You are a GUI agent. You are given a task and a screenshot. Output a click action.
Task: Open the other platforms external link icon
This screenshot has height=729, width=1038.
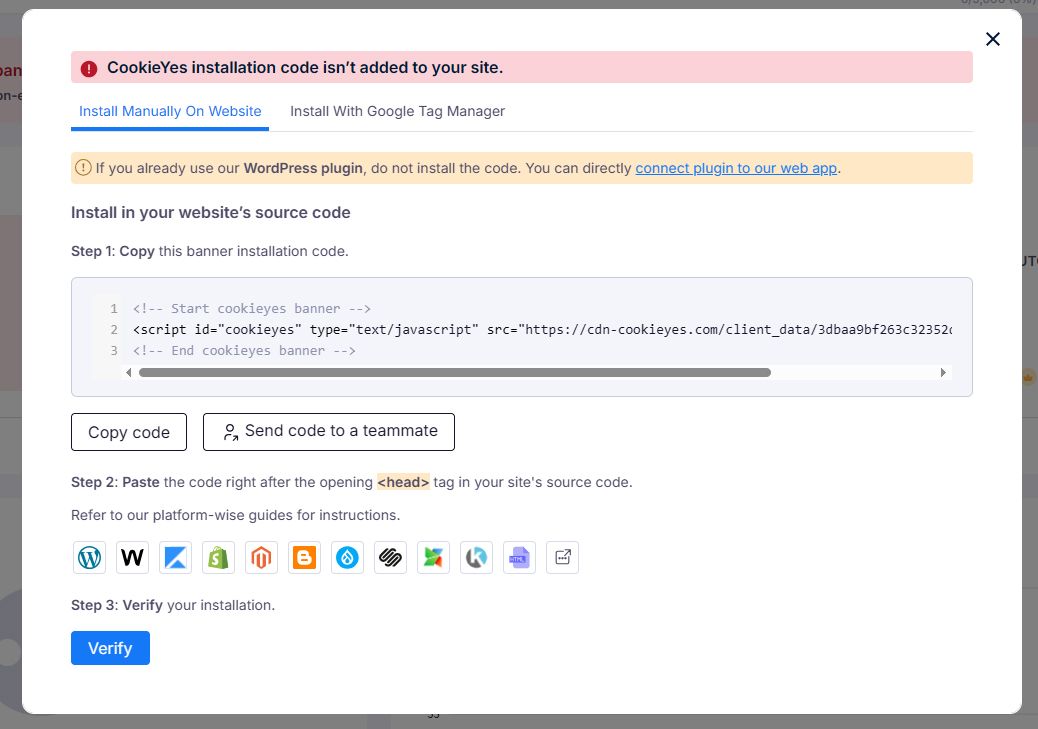[x=563, y=558]
